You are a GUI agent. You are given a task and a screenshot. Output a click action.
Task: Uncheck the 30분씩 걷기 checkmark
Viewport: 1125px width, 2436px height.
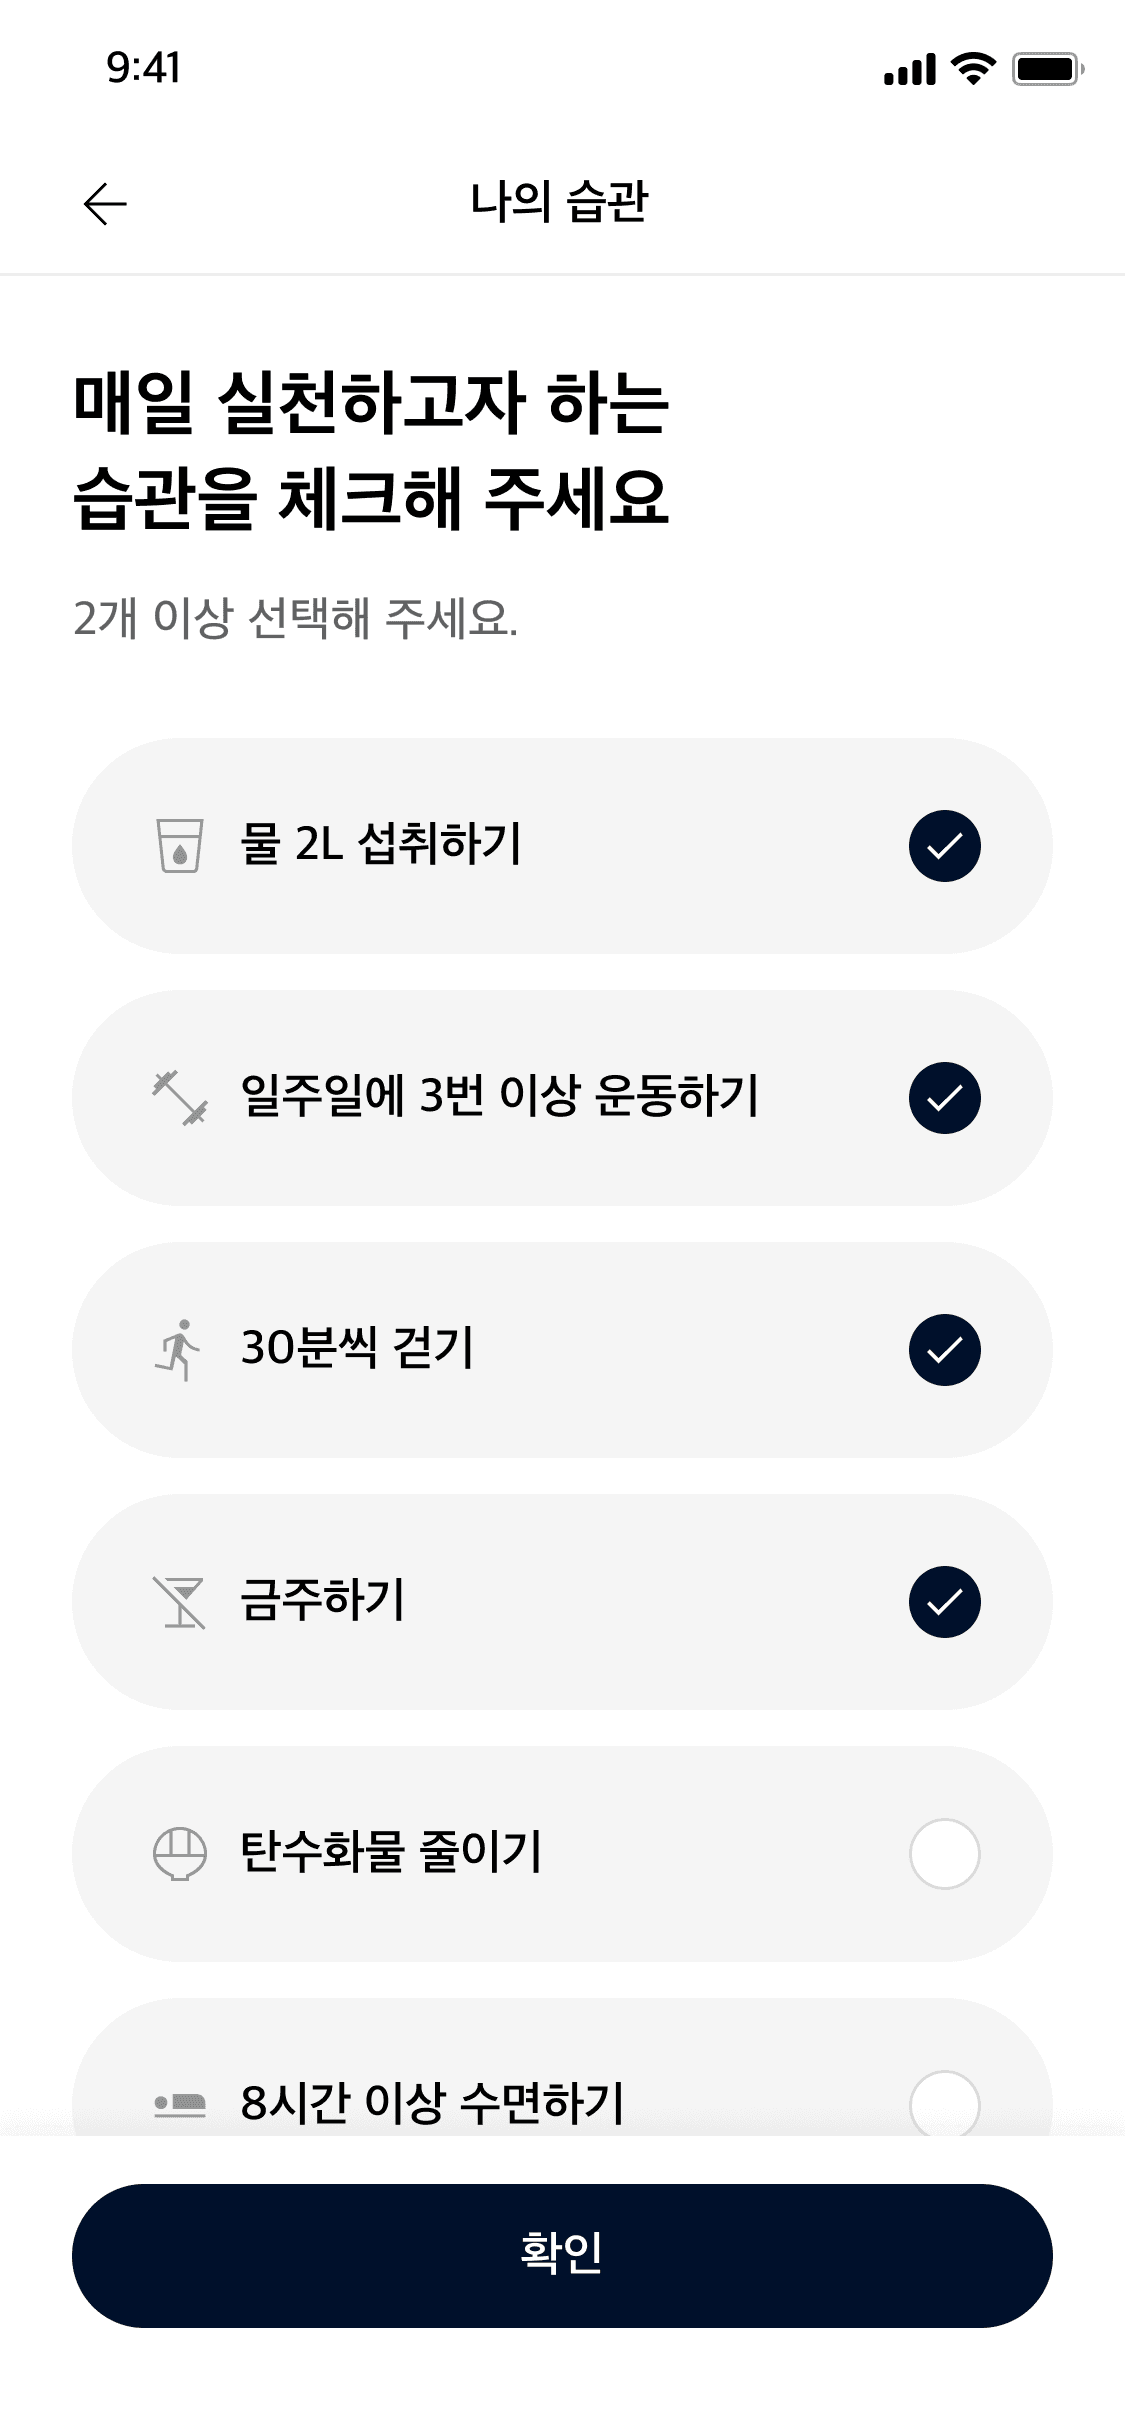coord(944,1350)
